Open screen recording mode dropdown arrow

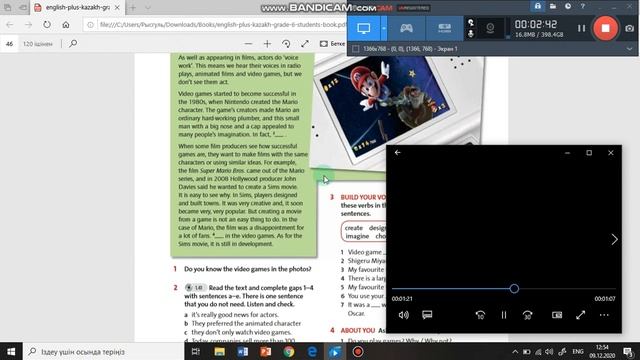(x=384, y=28)
